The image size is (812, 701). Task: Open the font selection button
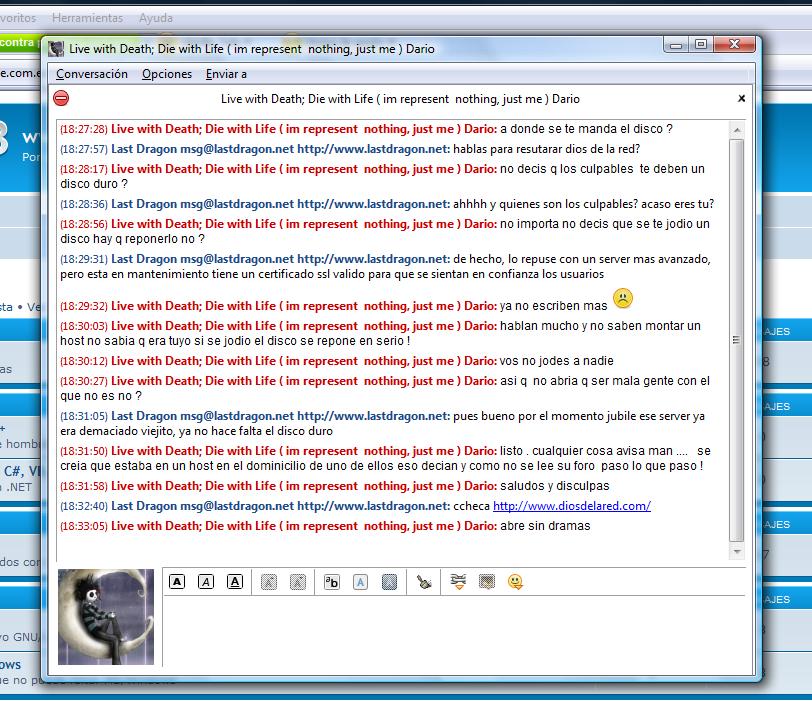pos(332,581)
